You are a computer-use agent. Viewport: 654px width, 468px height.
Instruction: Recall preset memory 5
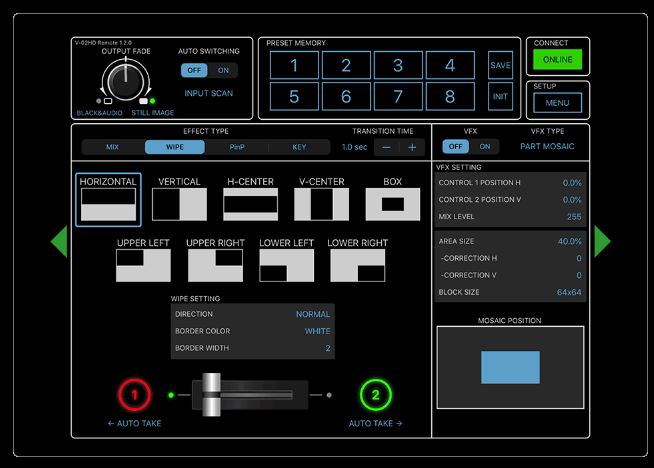tap(294, 96)
